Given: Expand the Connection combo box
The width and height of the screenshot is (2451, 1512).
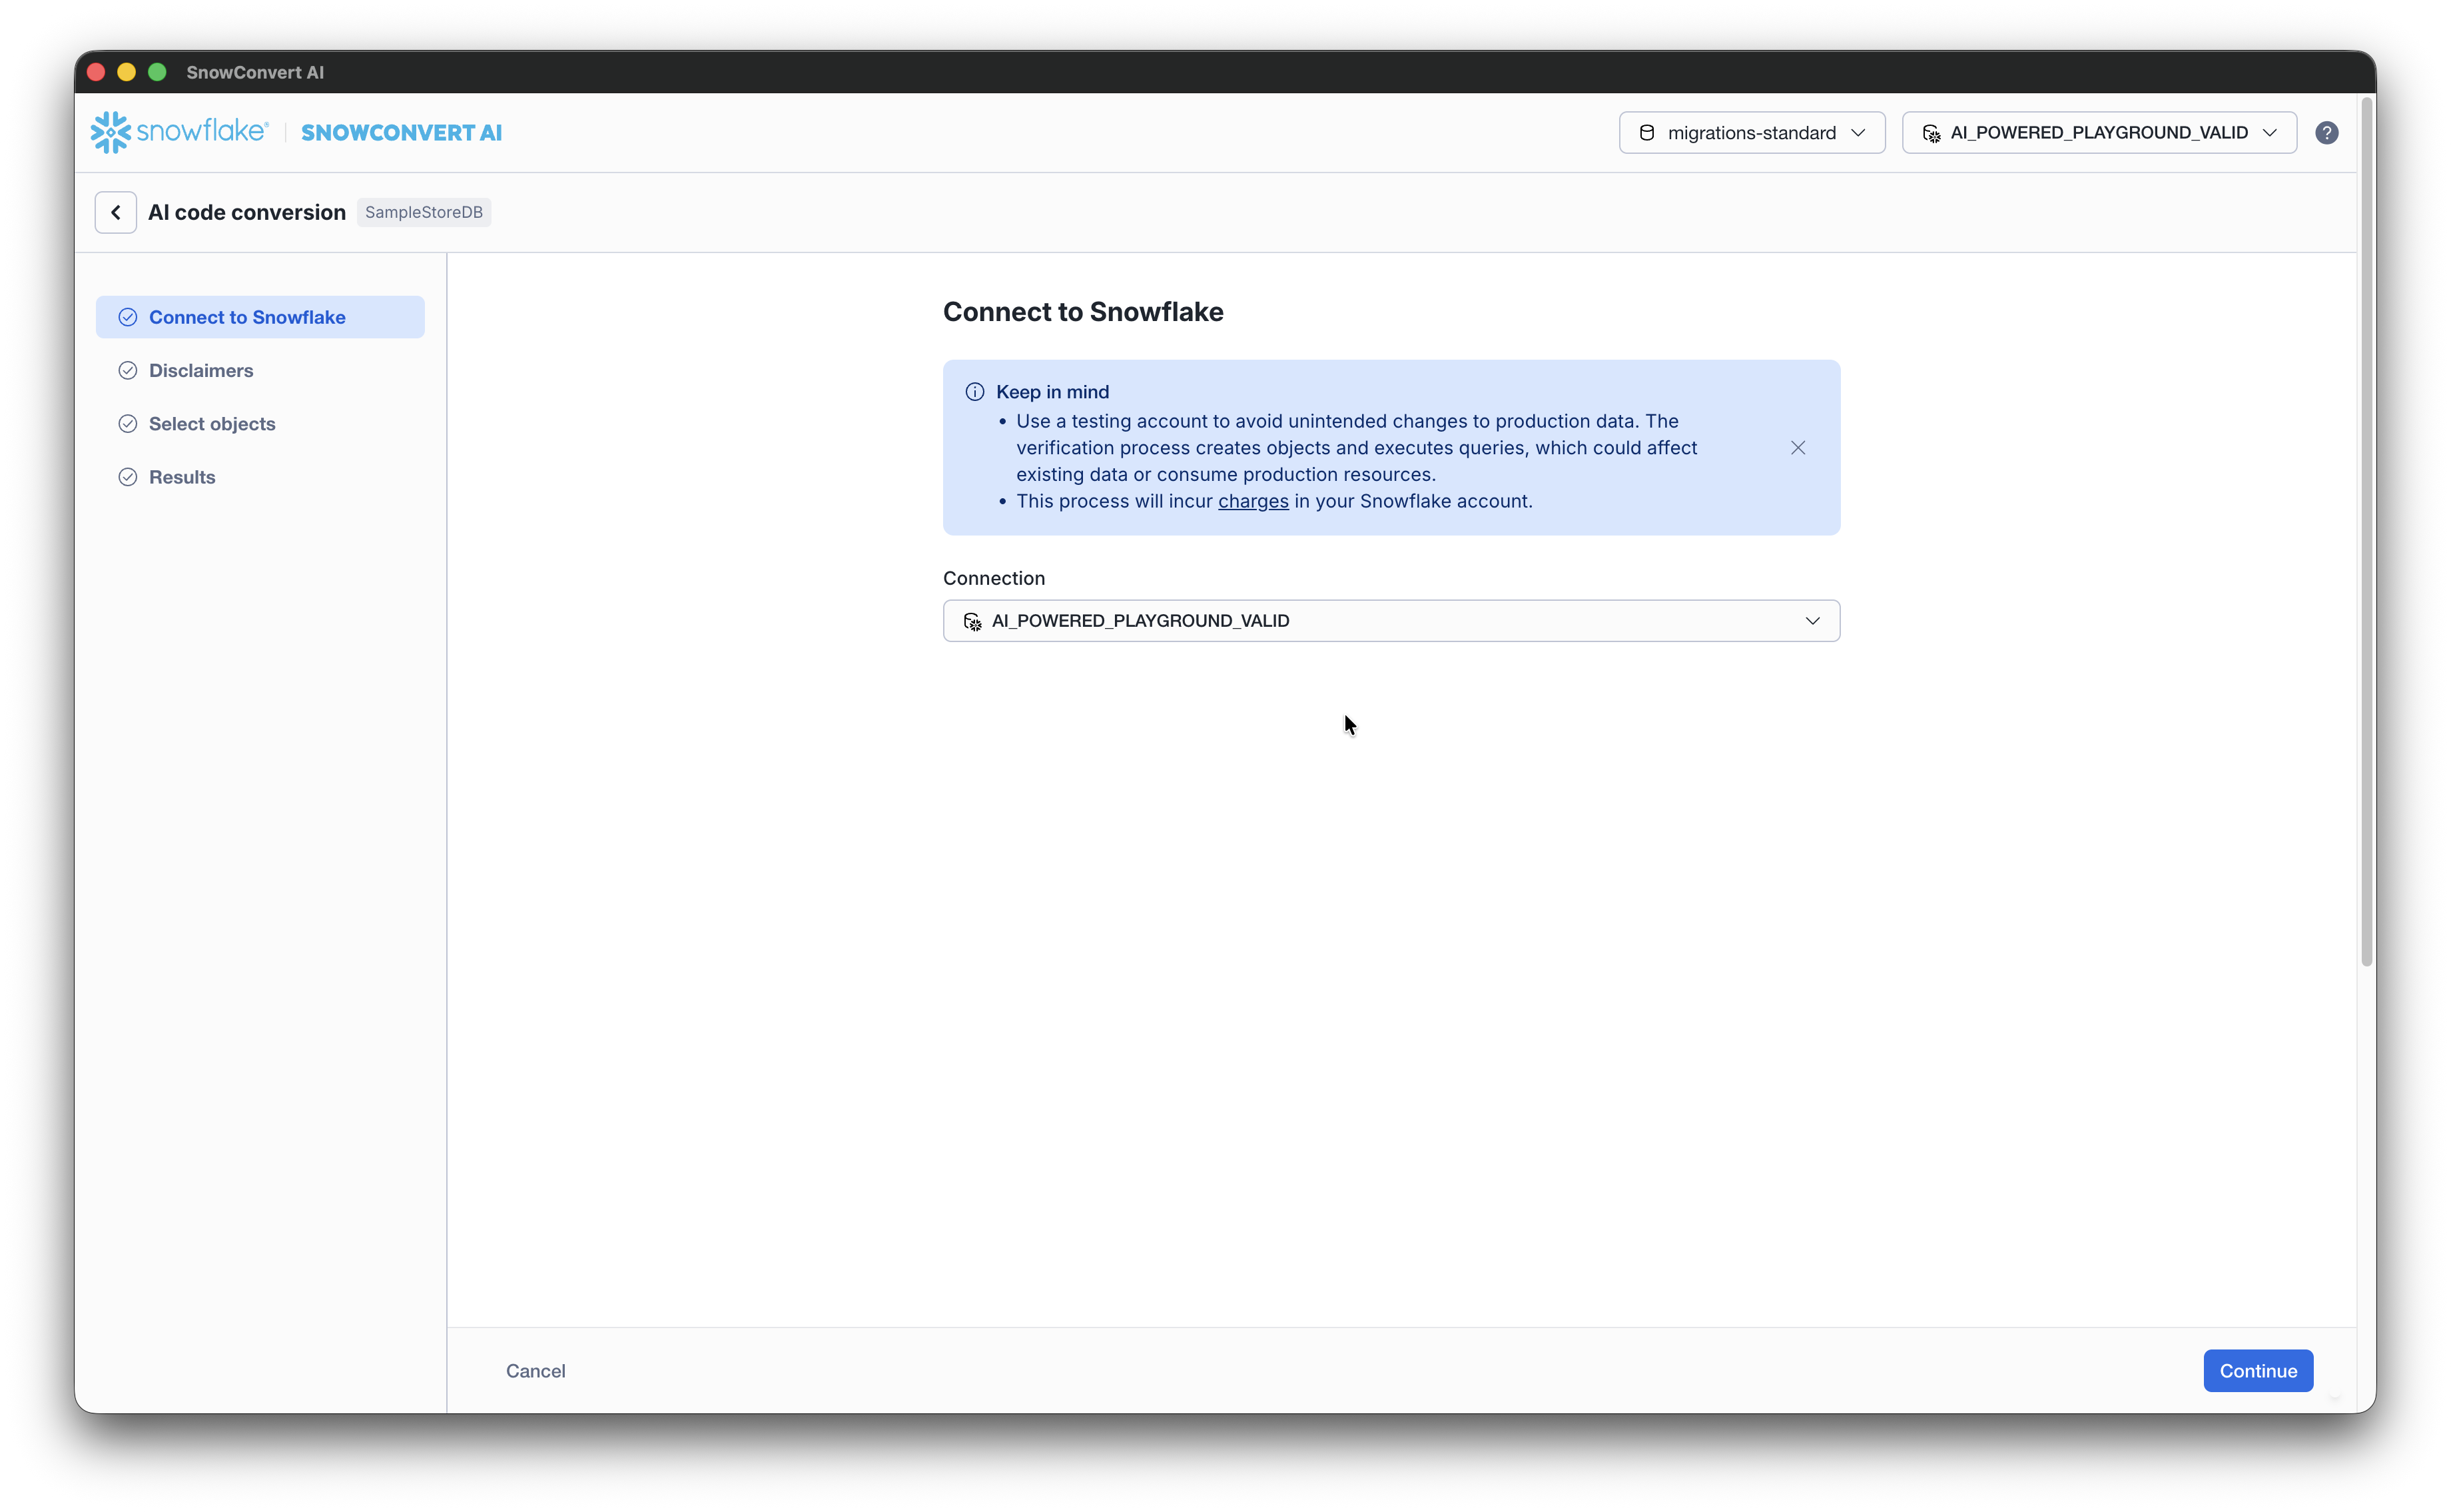Looking at the screenshot, I should pos(1390,621).
